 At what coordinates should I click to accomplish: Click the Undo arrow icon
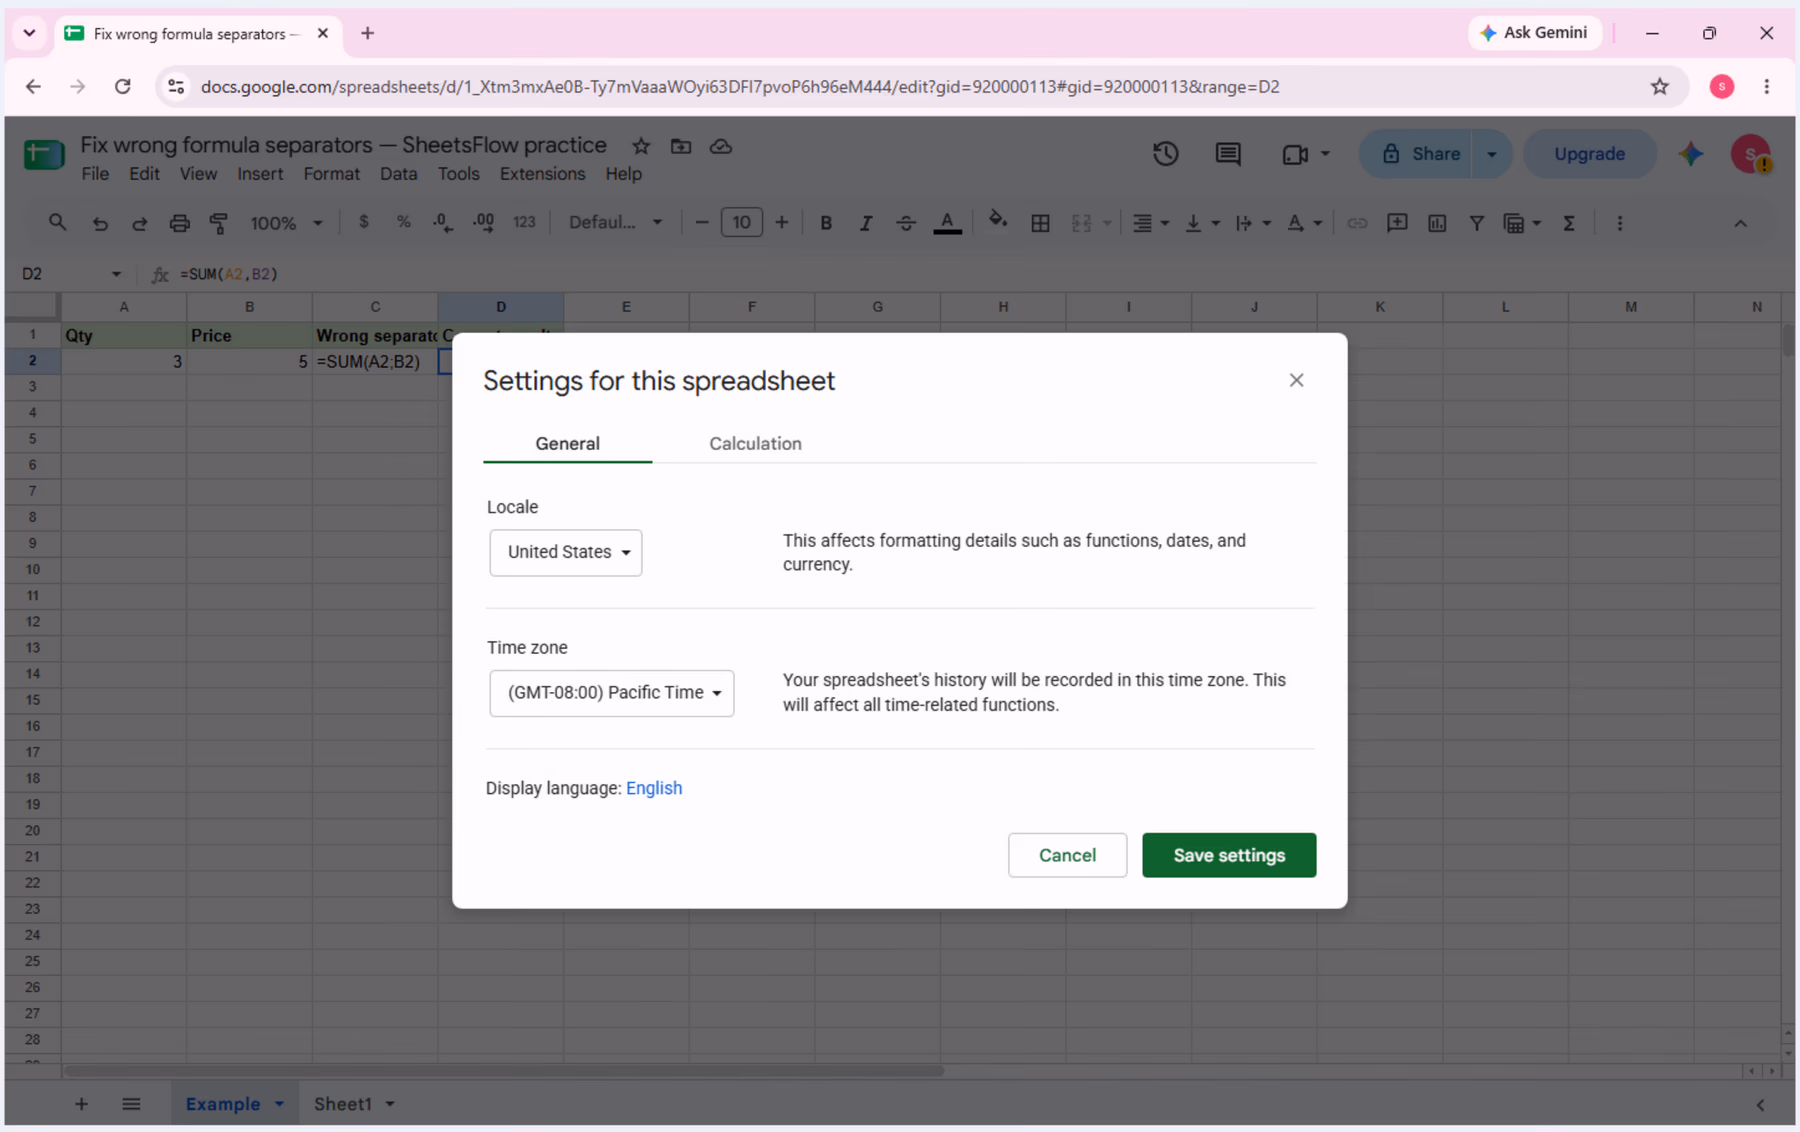click(x=100, y=223)
